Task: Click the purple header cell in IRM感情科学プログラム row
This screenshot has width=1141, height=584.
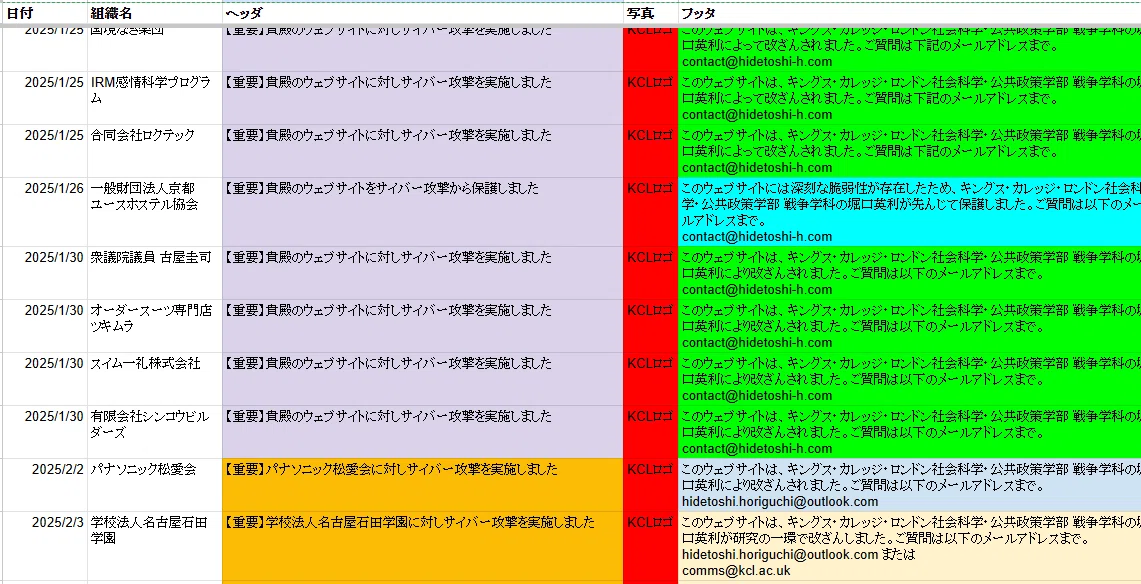Action: 422,98
